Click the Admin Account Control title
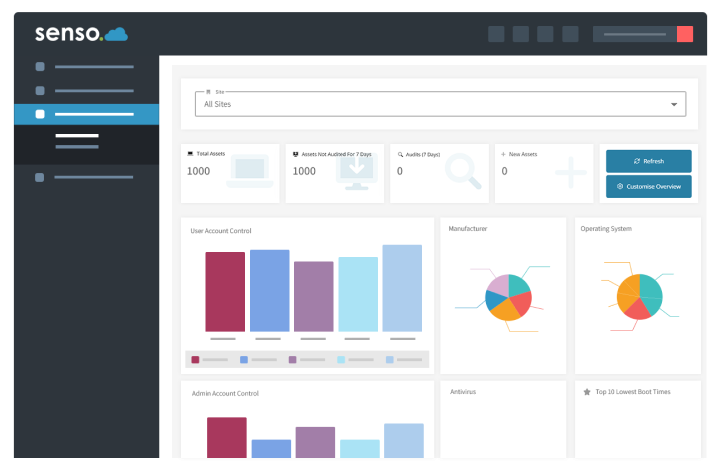This screenshot has width=721, height=469. pos(225,394)
